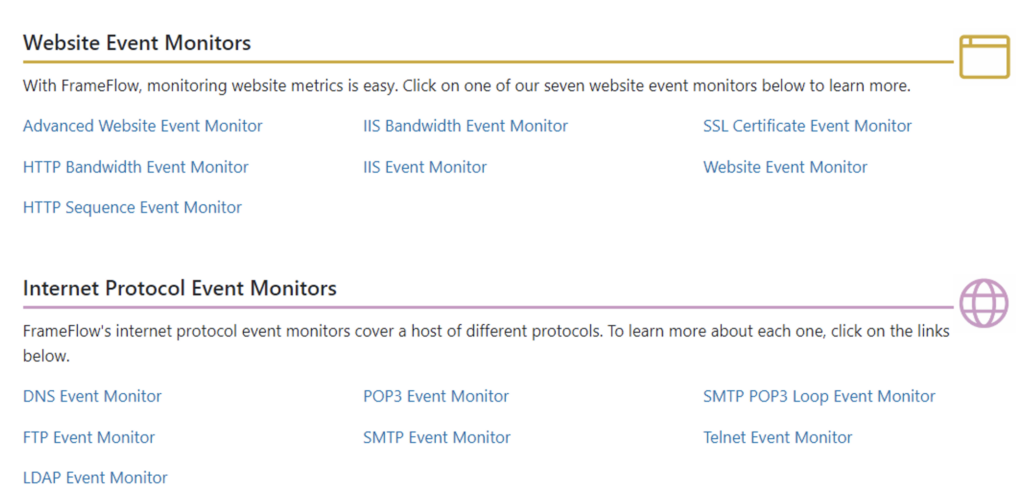1024x493 pixels.
Task: Open the LDAP Event Monitor link
Action: [95, 478]
